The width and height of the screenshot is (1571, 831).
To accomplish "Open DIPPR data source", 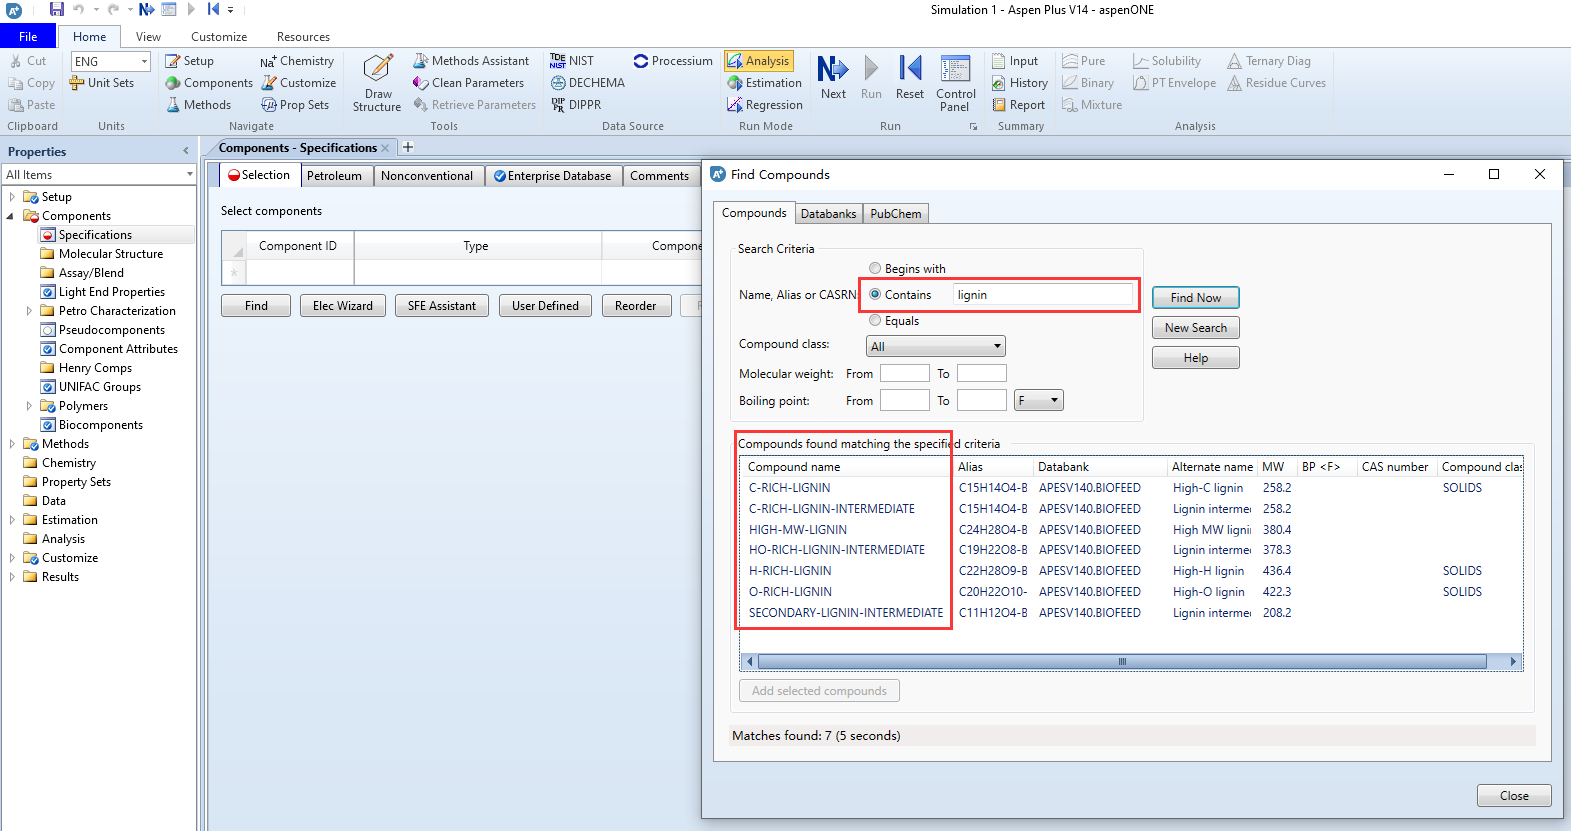I will pos(576,105).
